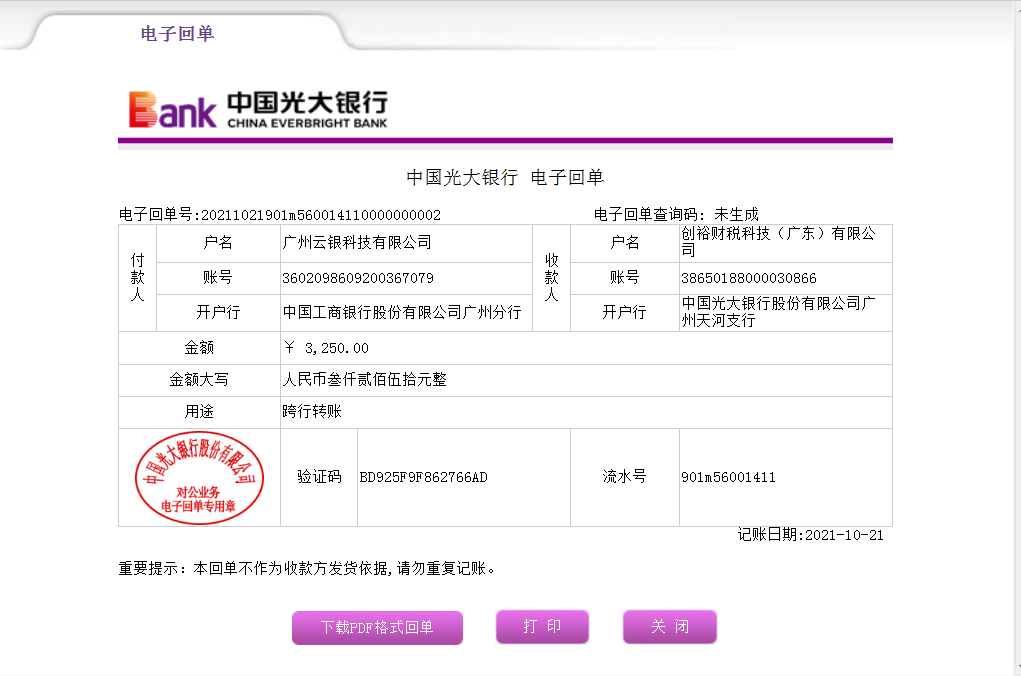Select the purpose value 跨行转账
1021x676 pixels.
312,412
